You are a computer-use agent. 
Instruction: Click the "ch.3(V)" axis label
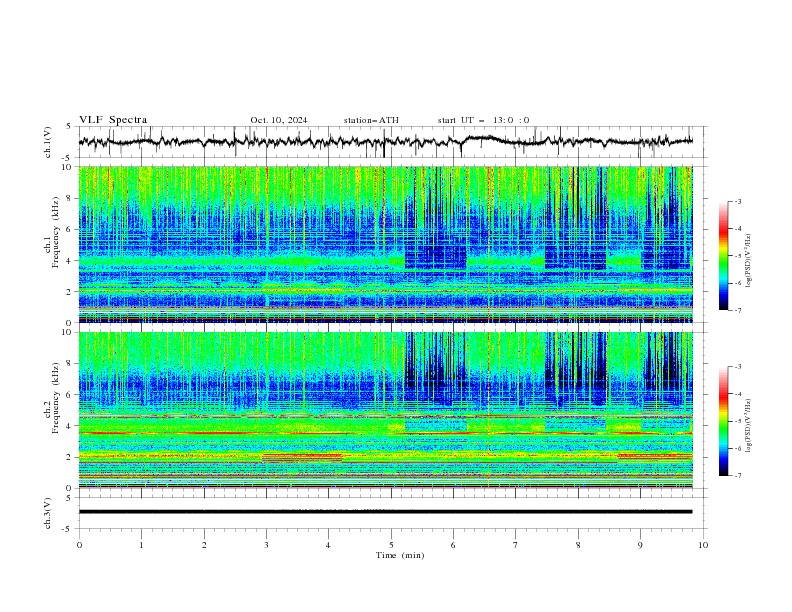48,513
